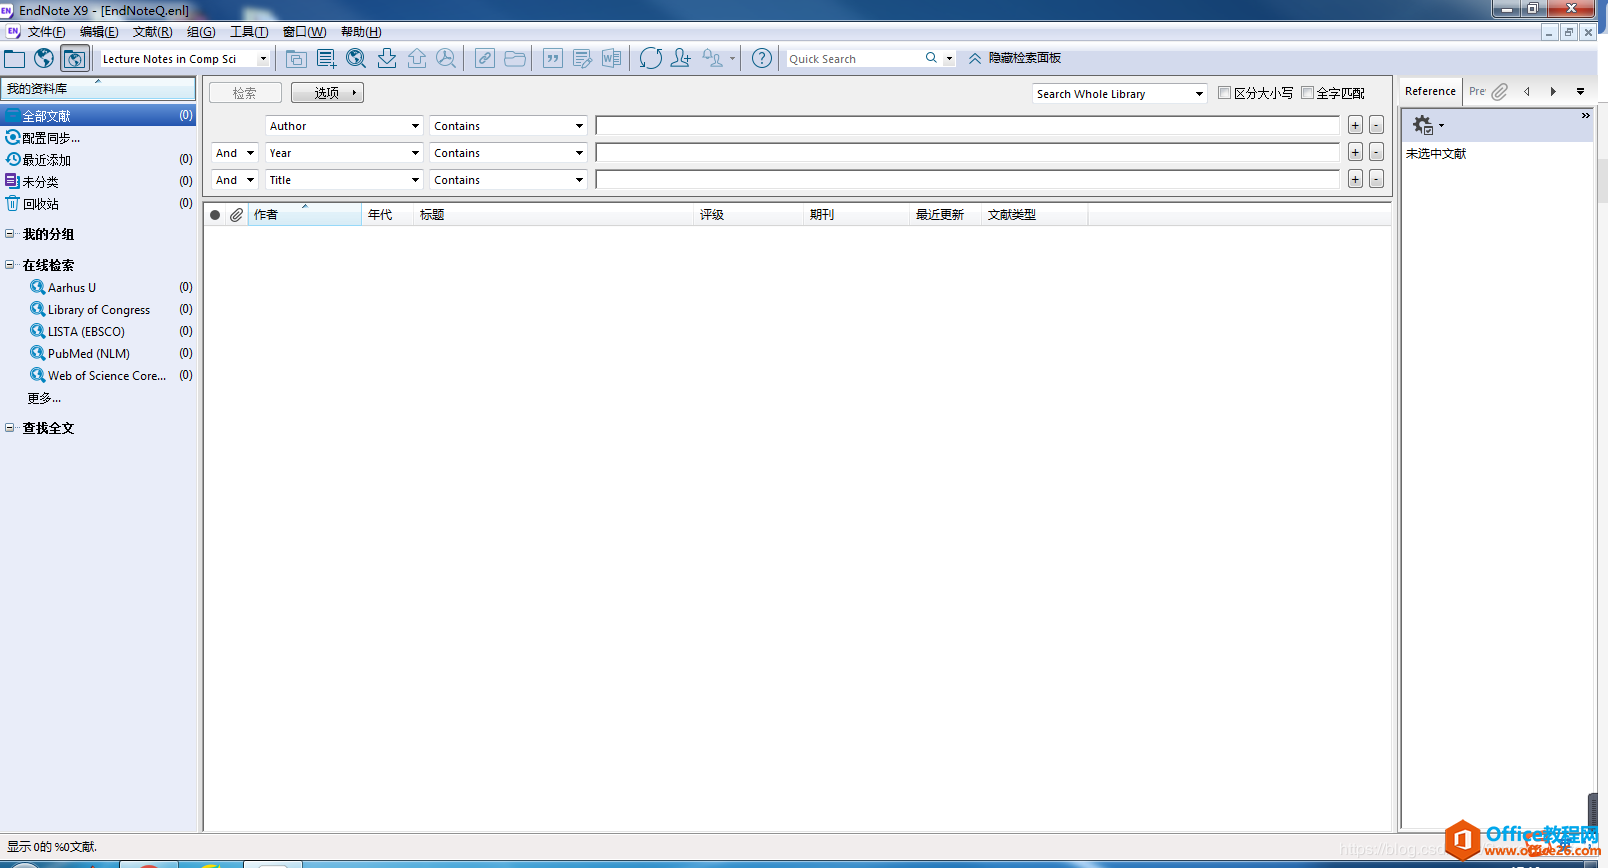Select 全部文献 all references group
Image resolution: width=1608 pixels, height=868 pixels.
click(x=98, y=116)
